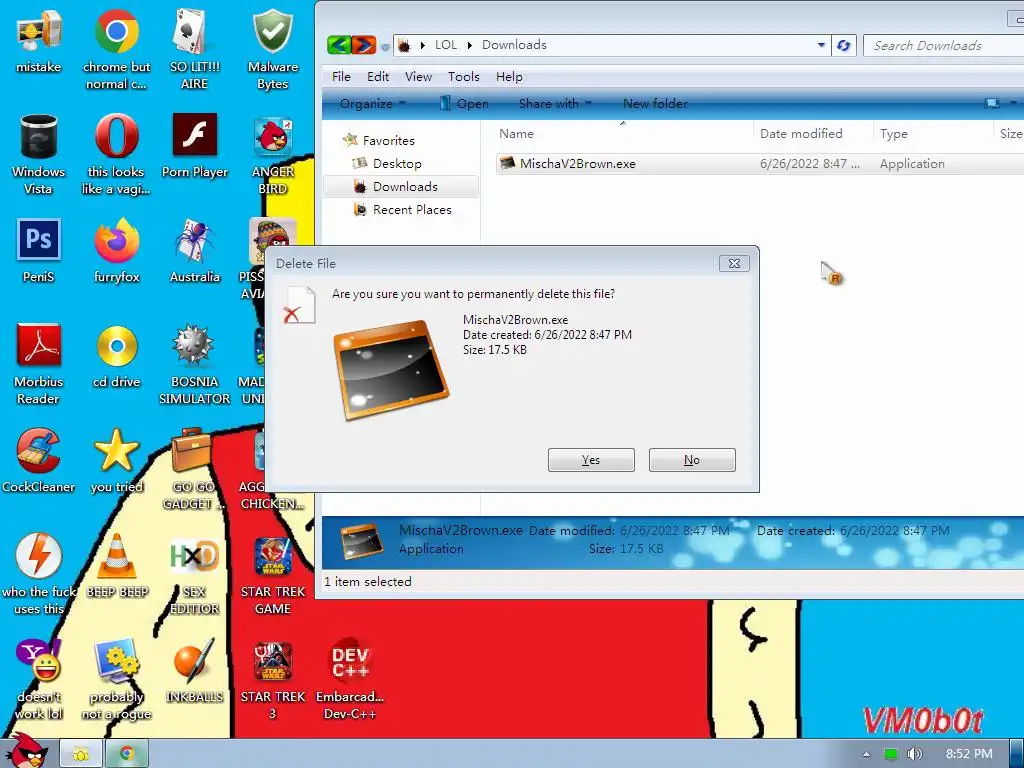Select the Windows Vista recycle bin icon

[x=39, y=154]
